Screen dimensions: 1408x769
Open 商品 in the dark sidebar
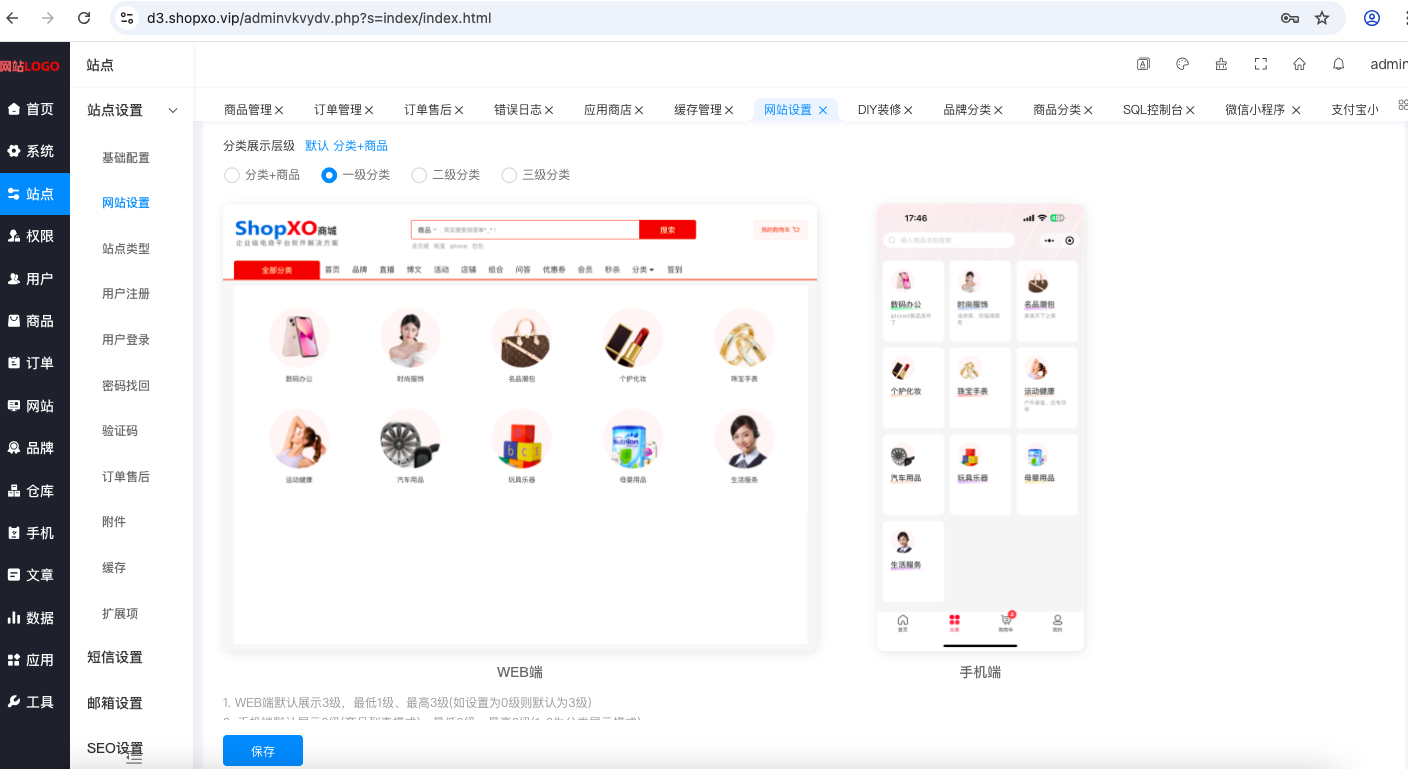click(35, 321)
